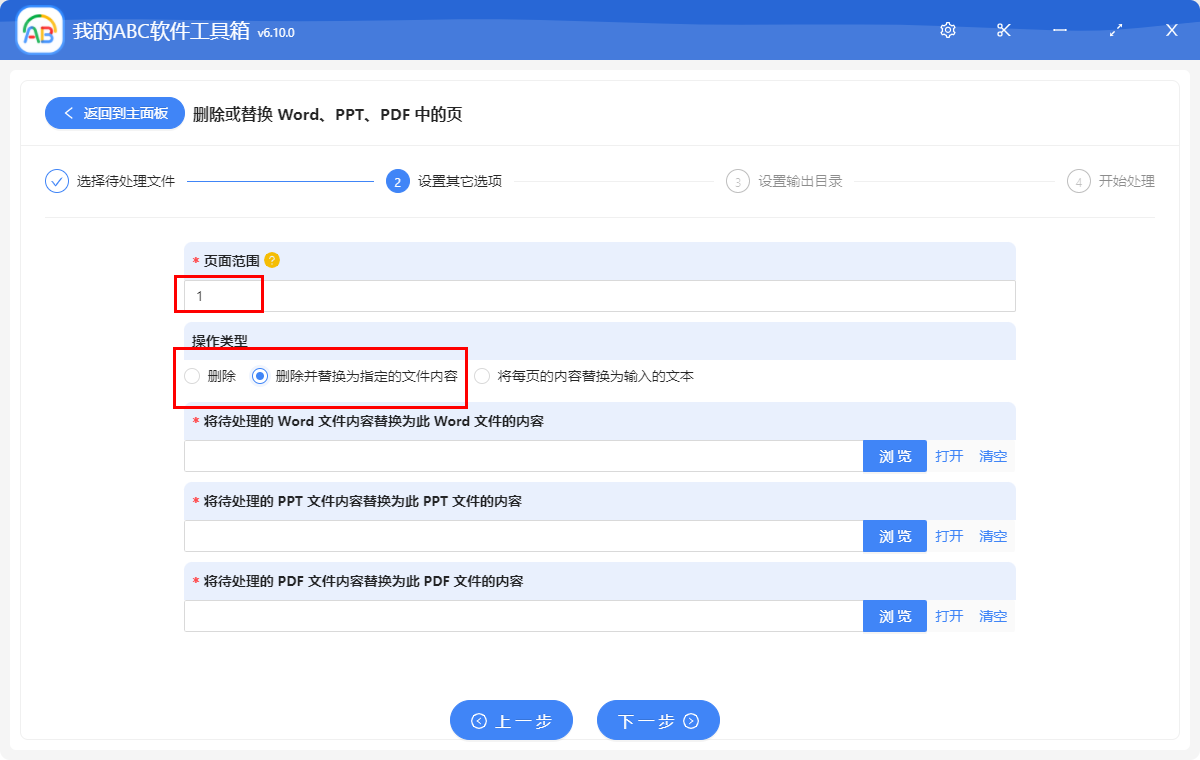Click the yellow help icon beside 页面范围
Viewport: 1200px width, 760px height.
tap(272, 260)
